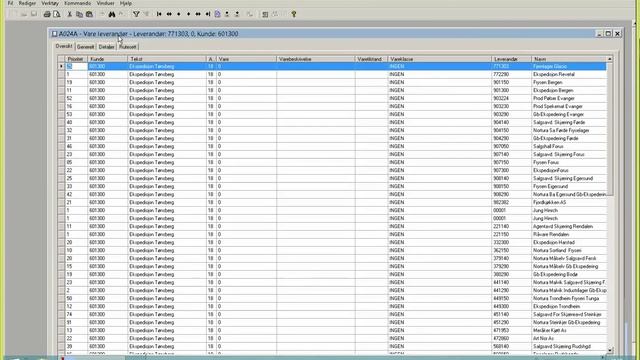Open the Hjelp menu
The image size is (640, 360).
pyautogui.click(x=126, y=3)
